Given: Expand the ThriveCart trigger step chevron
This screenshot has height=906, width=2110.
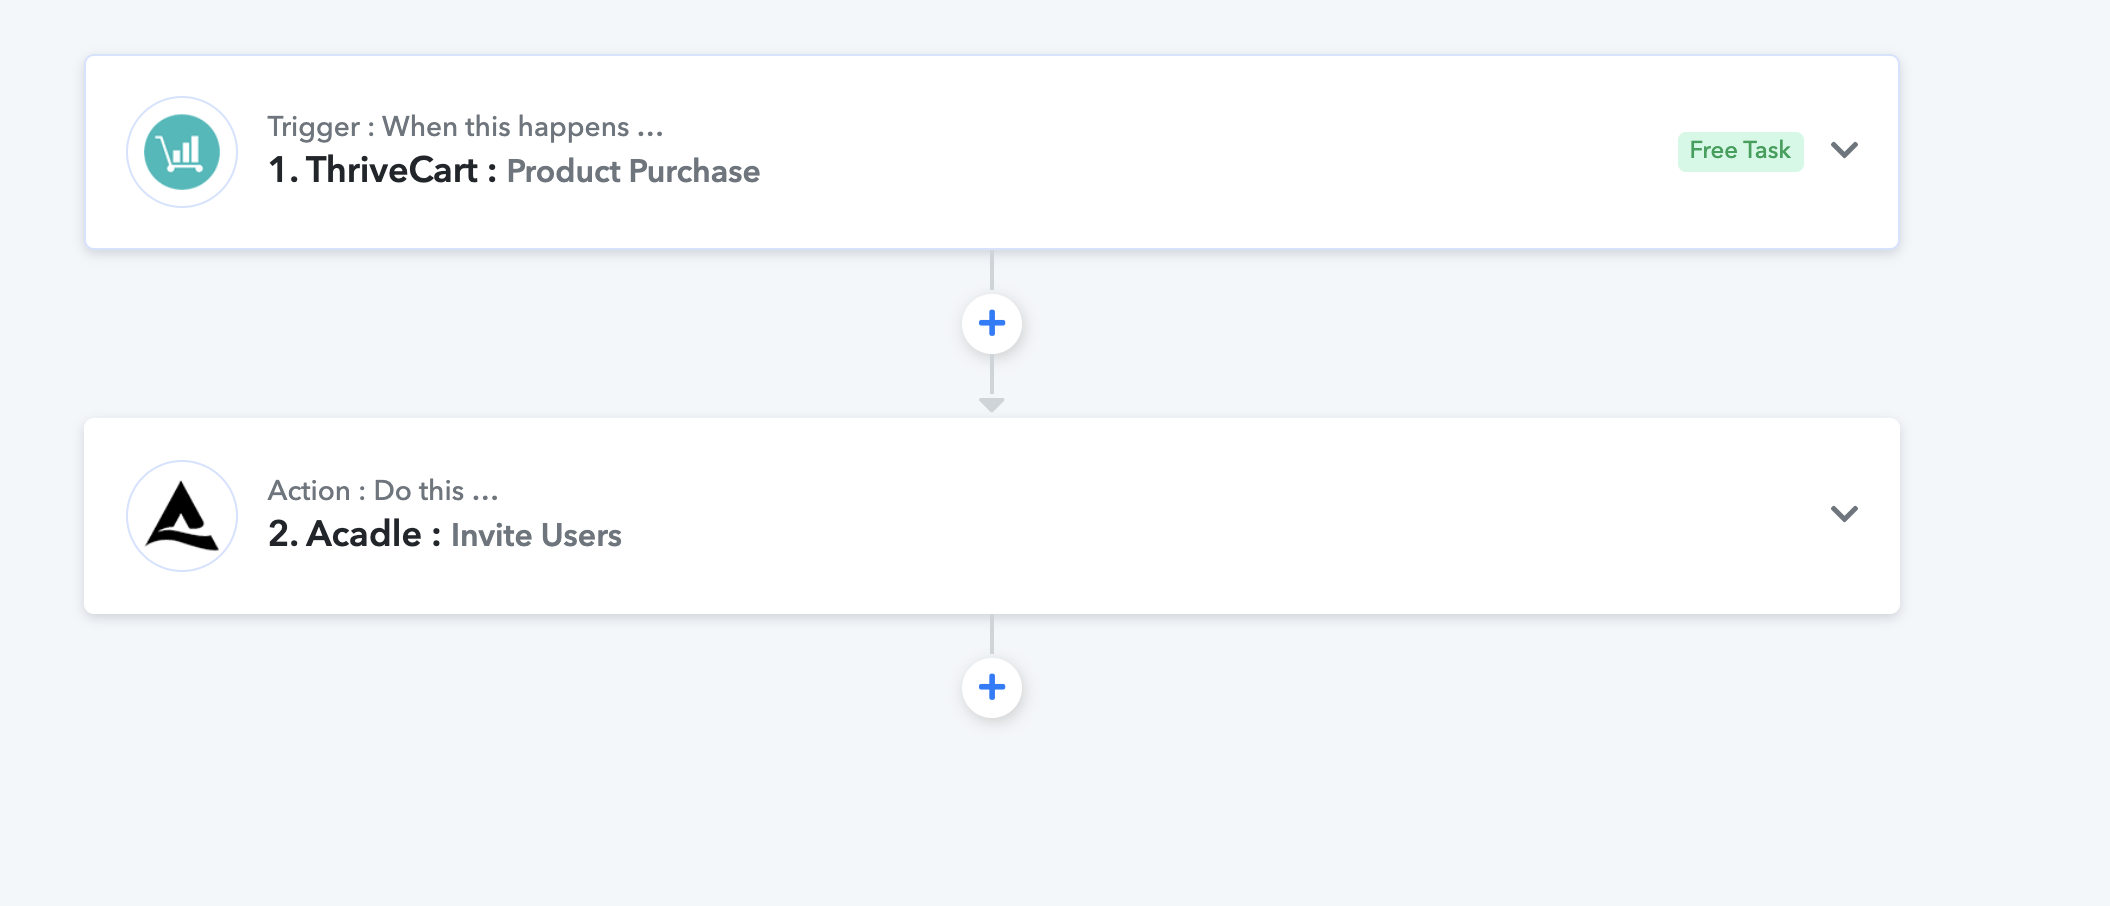Looking at the screenshot, I should pyautogui.click(x=1844, y=150).
